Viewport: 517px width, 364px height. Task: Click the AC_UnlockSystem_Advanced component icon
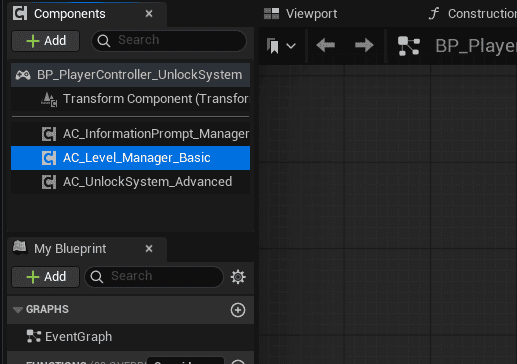(x=49, y=182)
